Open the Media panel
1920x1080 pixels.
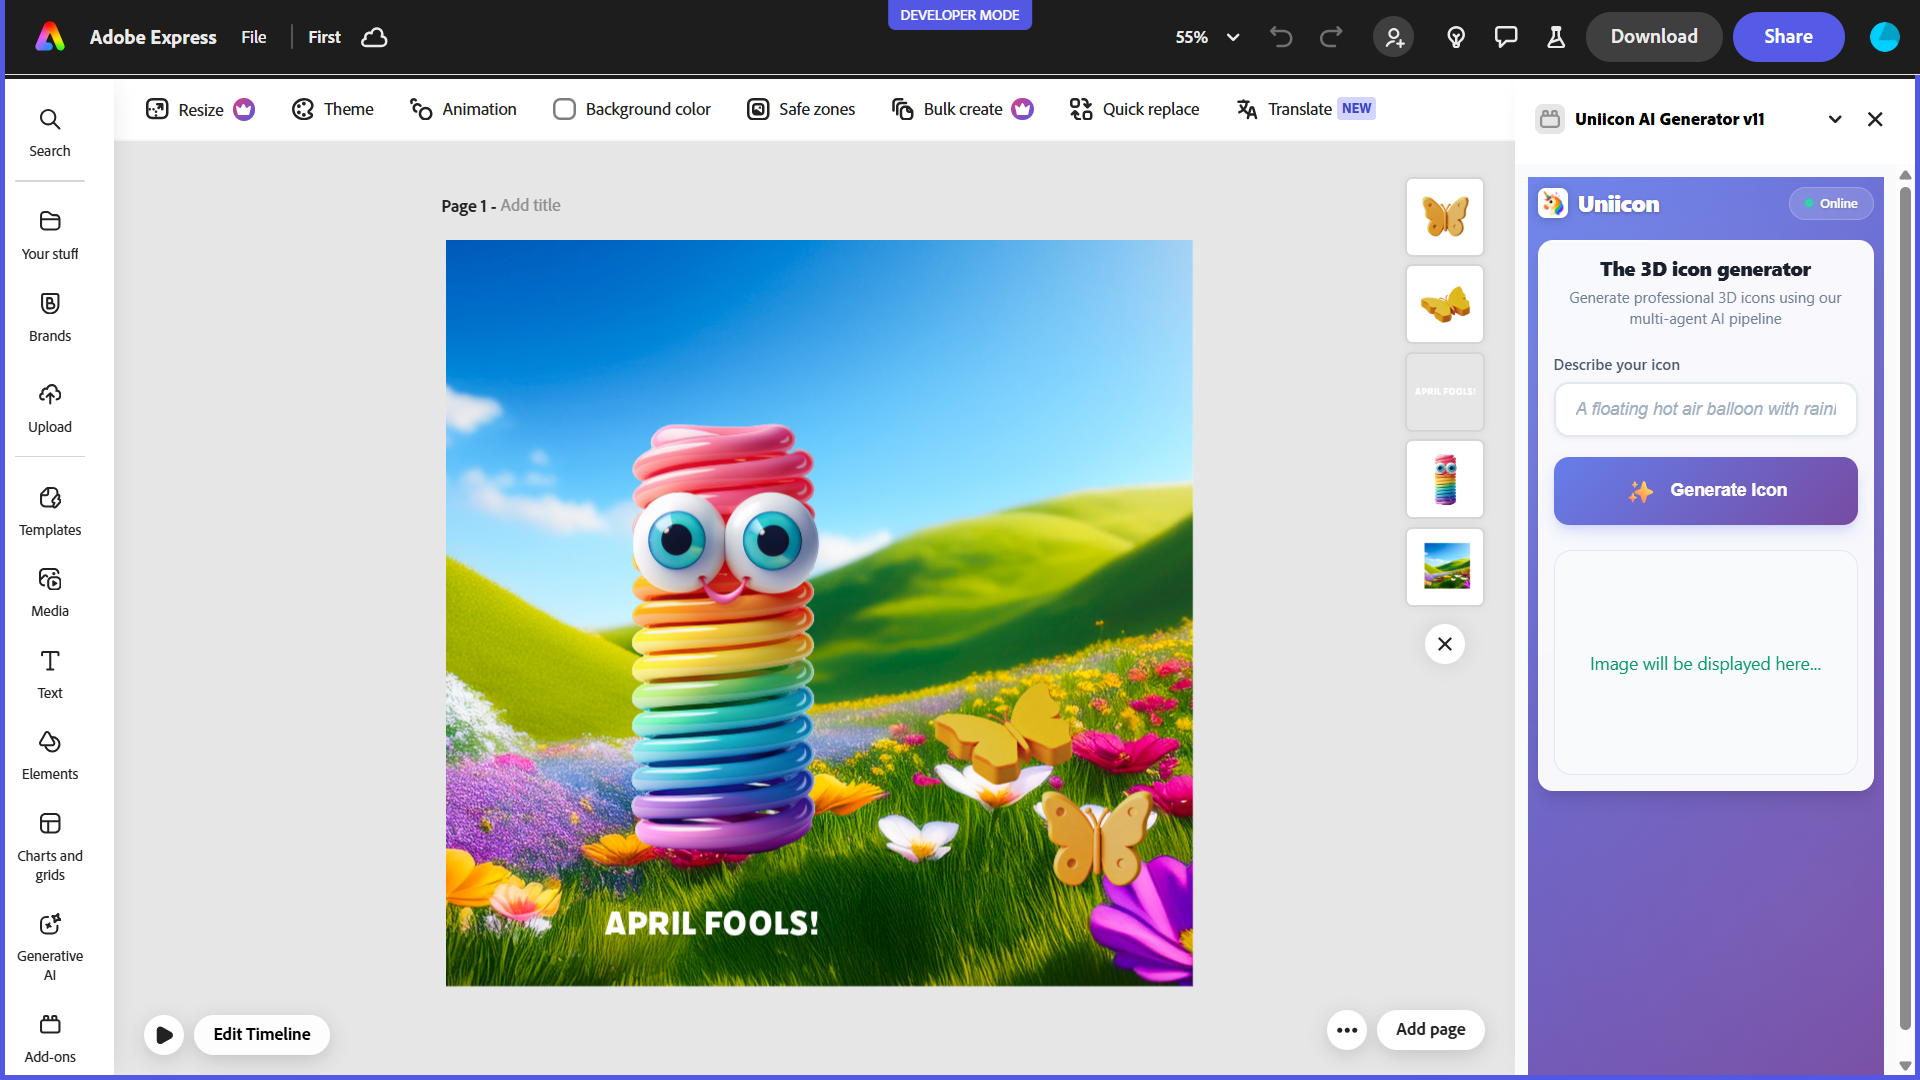click(x=50, y=592)
